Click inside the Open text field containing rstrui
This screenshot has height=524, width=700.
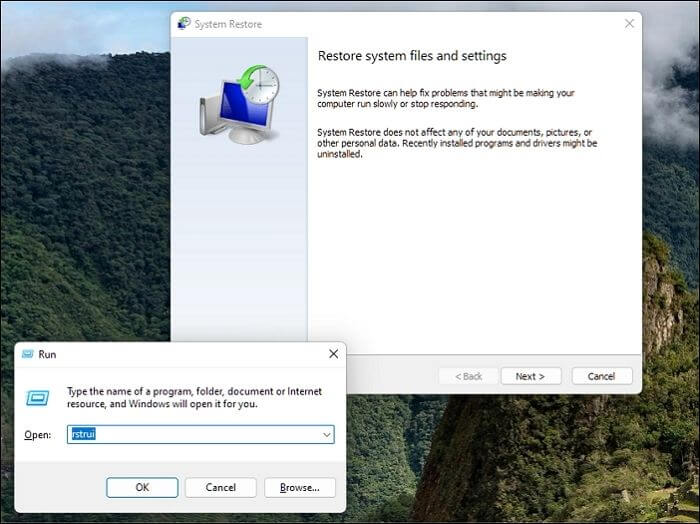coord(190,434)
